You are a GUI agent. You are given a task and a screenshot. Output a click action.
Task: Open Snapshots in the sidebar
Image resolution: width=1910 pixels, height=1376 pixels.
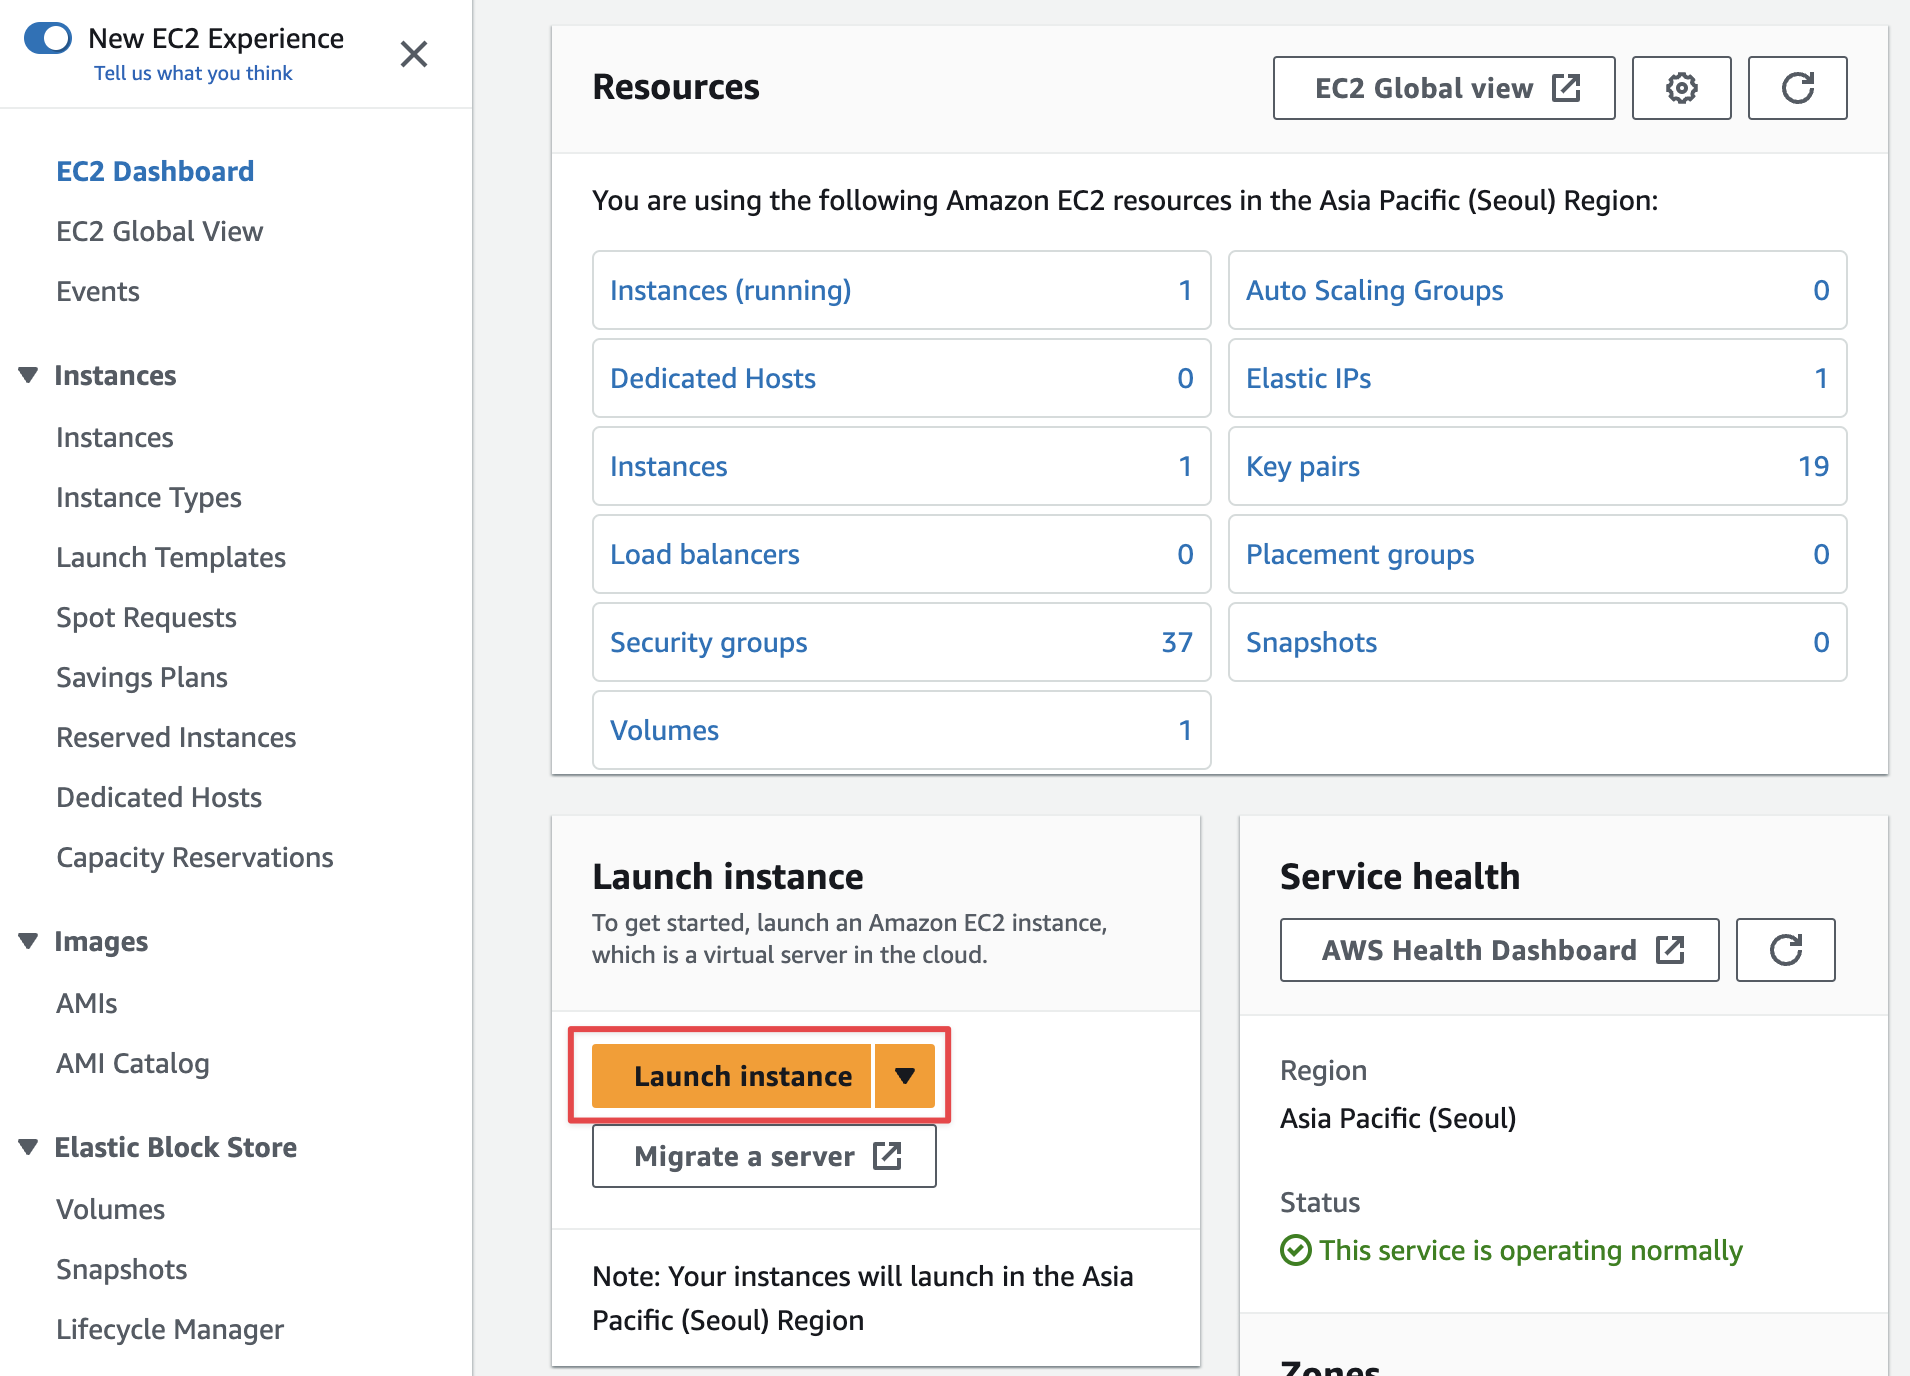122,1269
